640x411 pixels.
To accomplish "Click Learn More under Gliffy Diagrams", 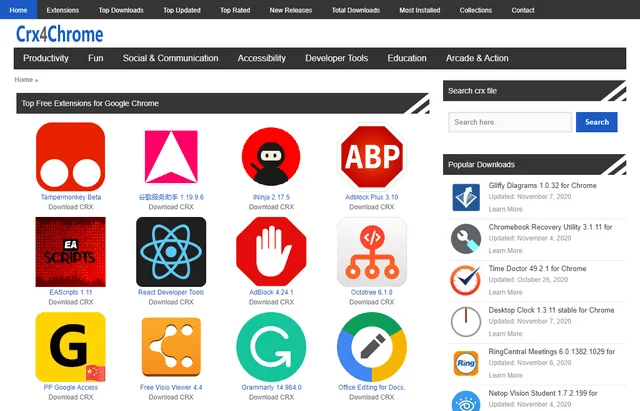I will (x=505, y=209).
